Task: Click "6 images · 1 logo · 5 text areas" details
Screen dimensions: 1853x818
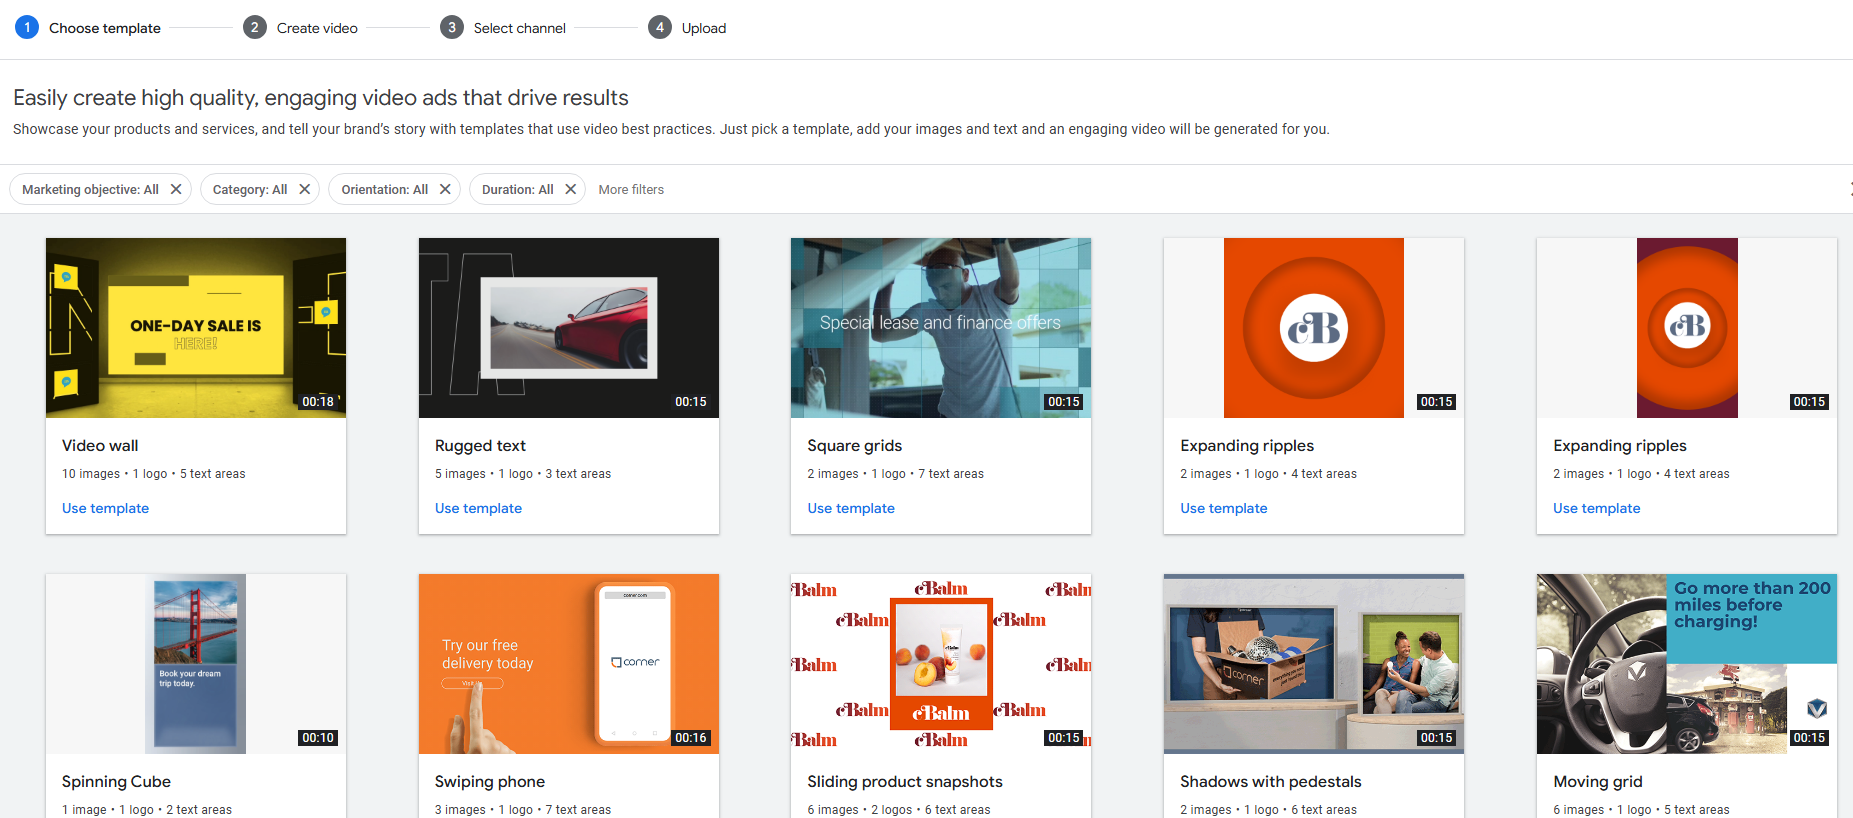Action: [1641, 810]
